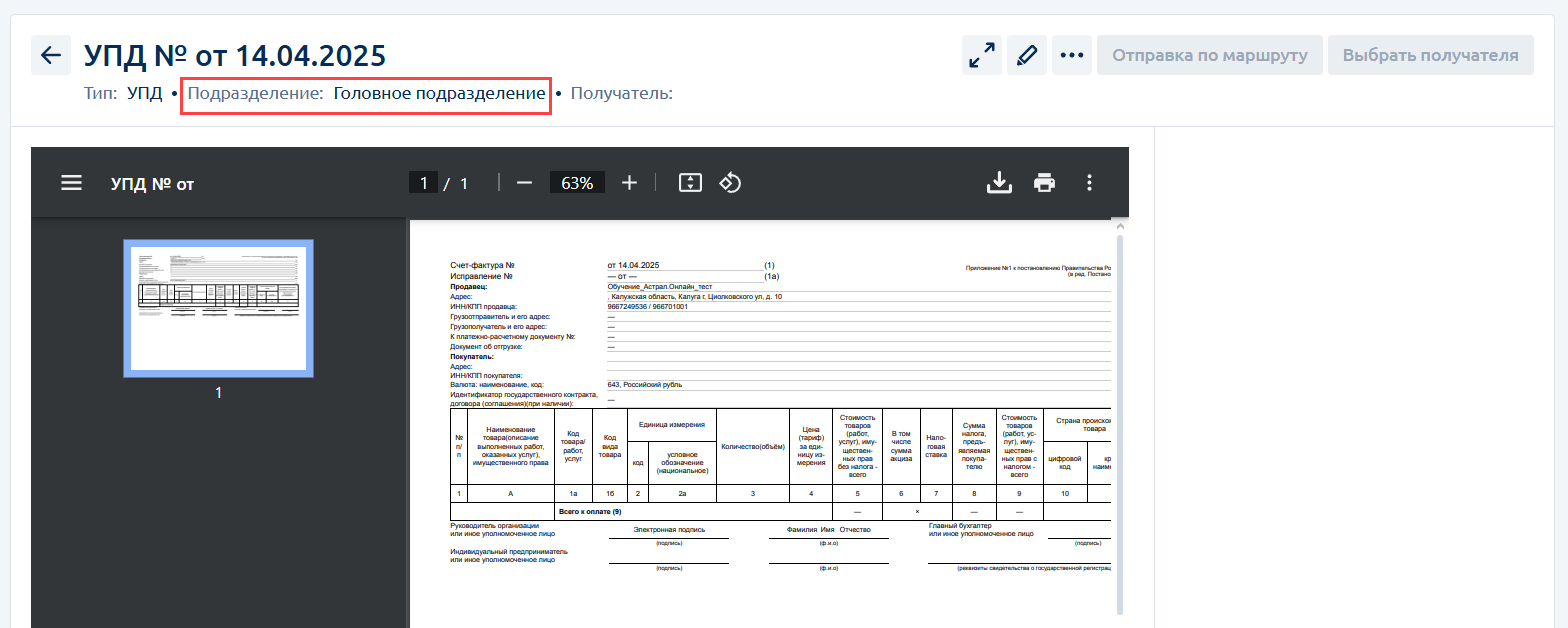This screenshot has width=1568, height=628.
Task: Select page 1 thumbnail in sidebar
Action: tap(218, 308)
